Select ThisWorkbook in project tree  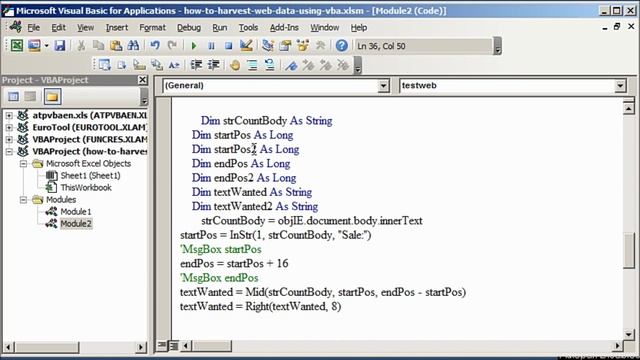click(x=86, y=188)
